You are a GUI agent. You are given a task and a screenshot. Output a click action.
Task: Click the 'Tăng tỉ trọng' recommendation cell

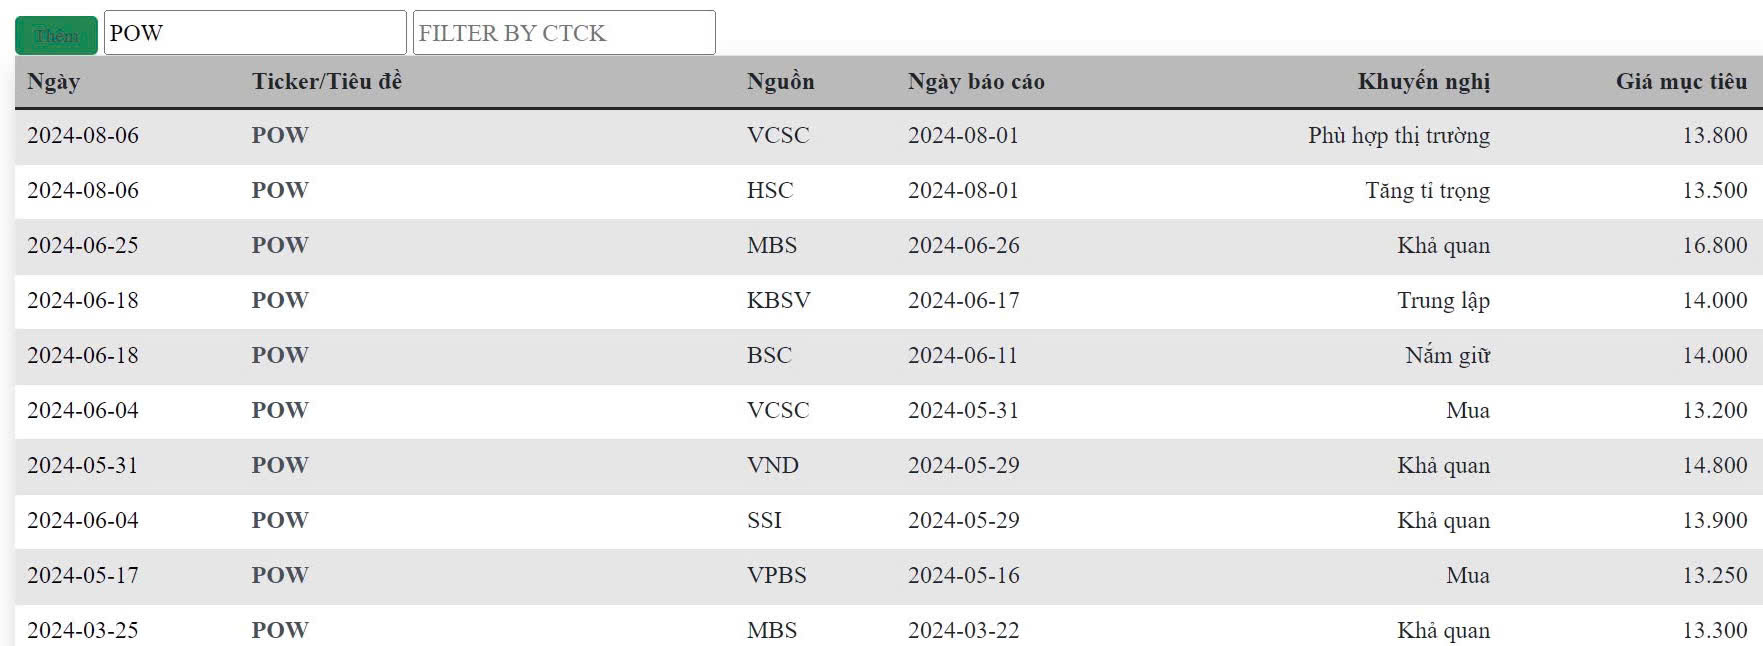tap(1427, 191)
